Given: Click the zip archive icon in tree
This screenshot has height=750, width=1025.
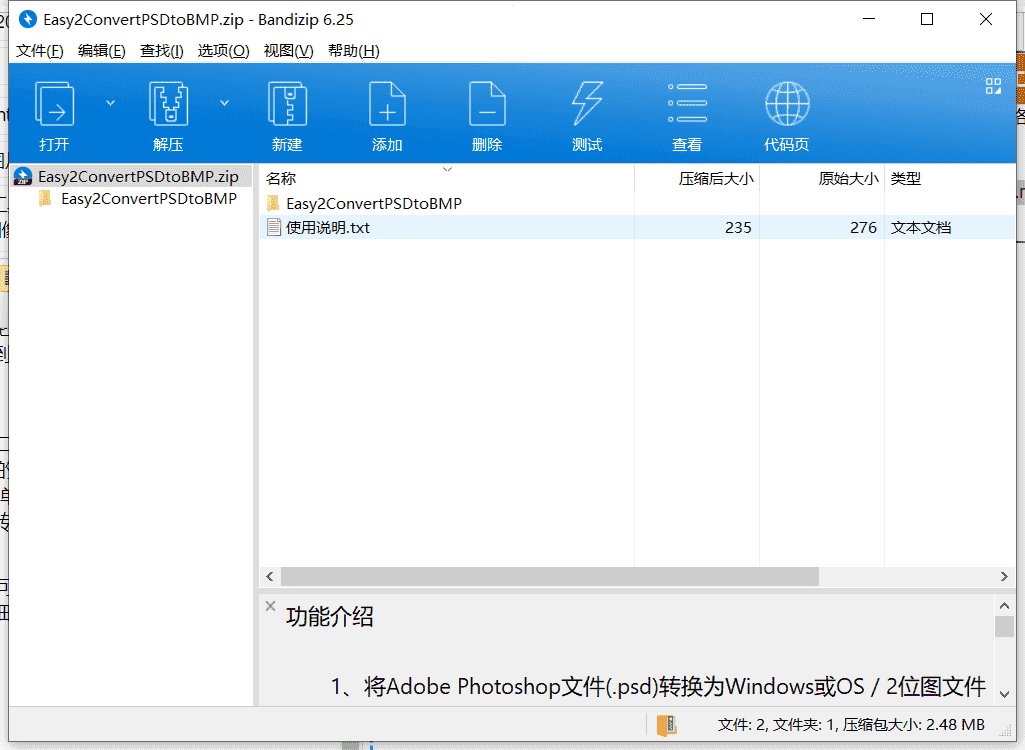Looking at the screenshot, I should [23, 177].
